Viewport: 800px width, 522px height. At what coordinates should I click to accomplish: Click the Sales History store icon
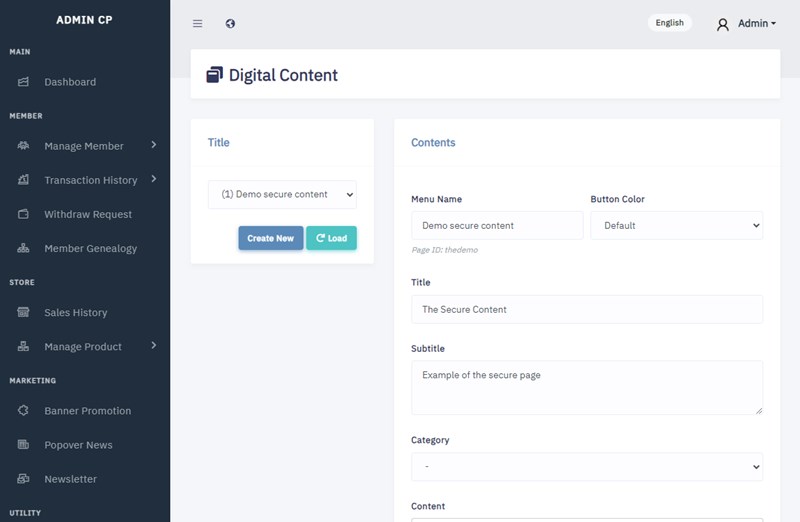click(23, 312)
